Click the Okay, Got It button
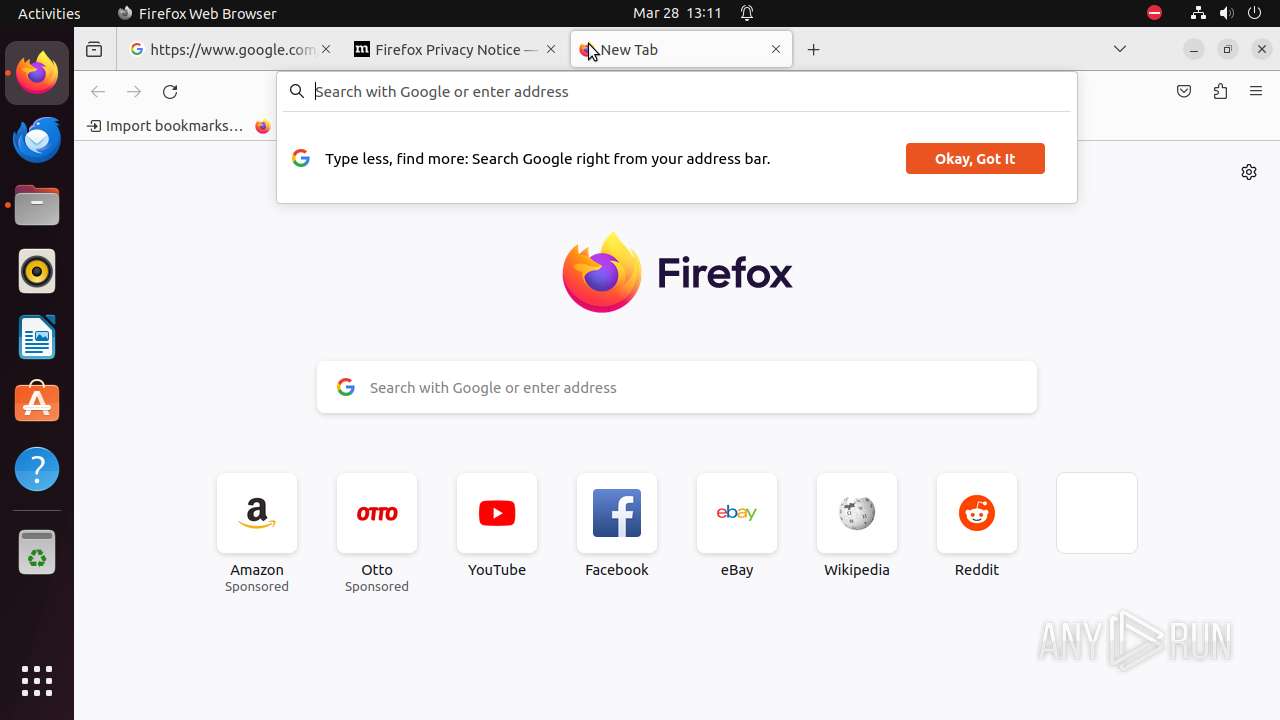1280x720 pixels. [975, 158]
